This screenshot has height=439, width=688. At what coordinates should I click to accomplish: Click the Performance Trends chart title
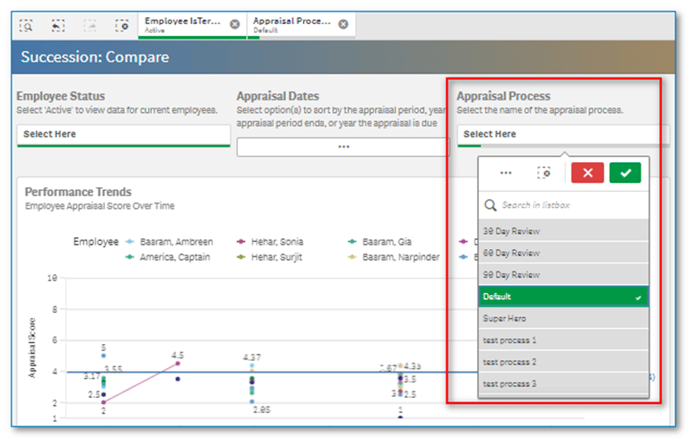tap(78, 192)
